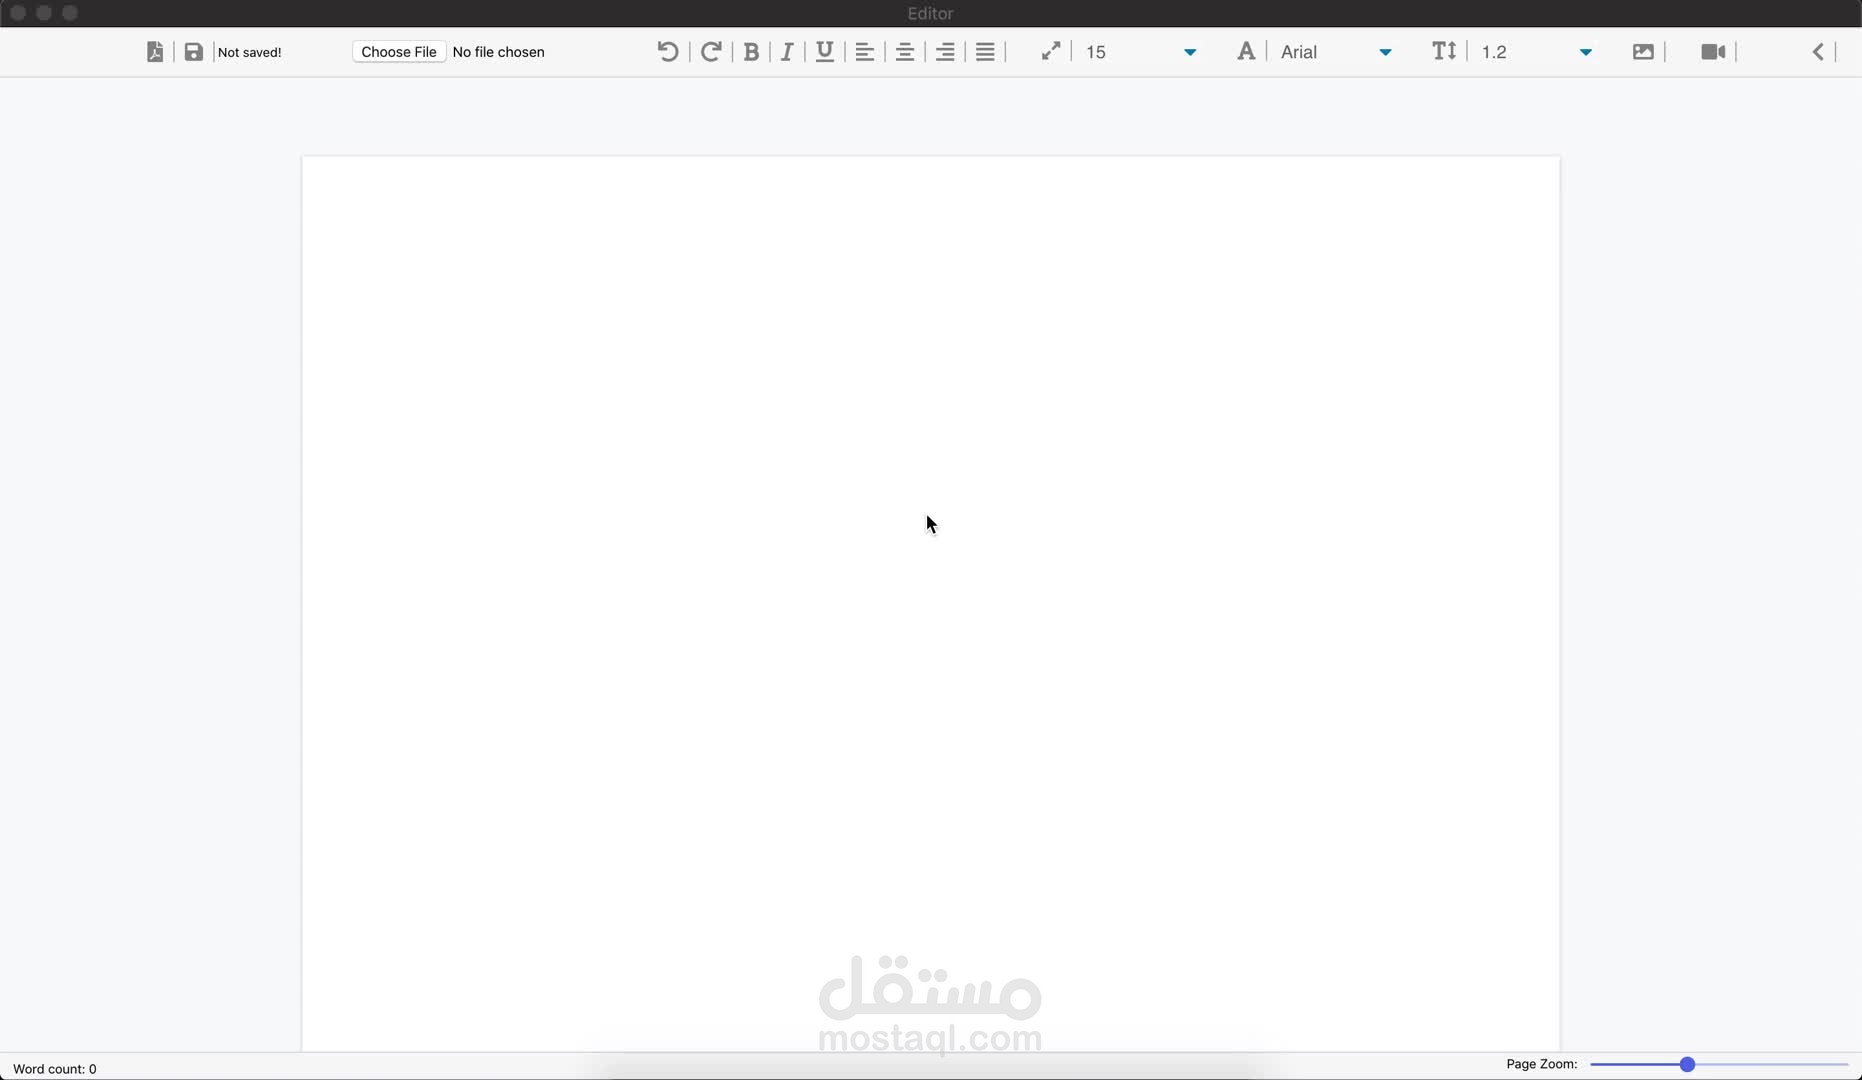Toggle bold text formatting
Viewport: 1862px width, 1080px height.
point(750,51)
